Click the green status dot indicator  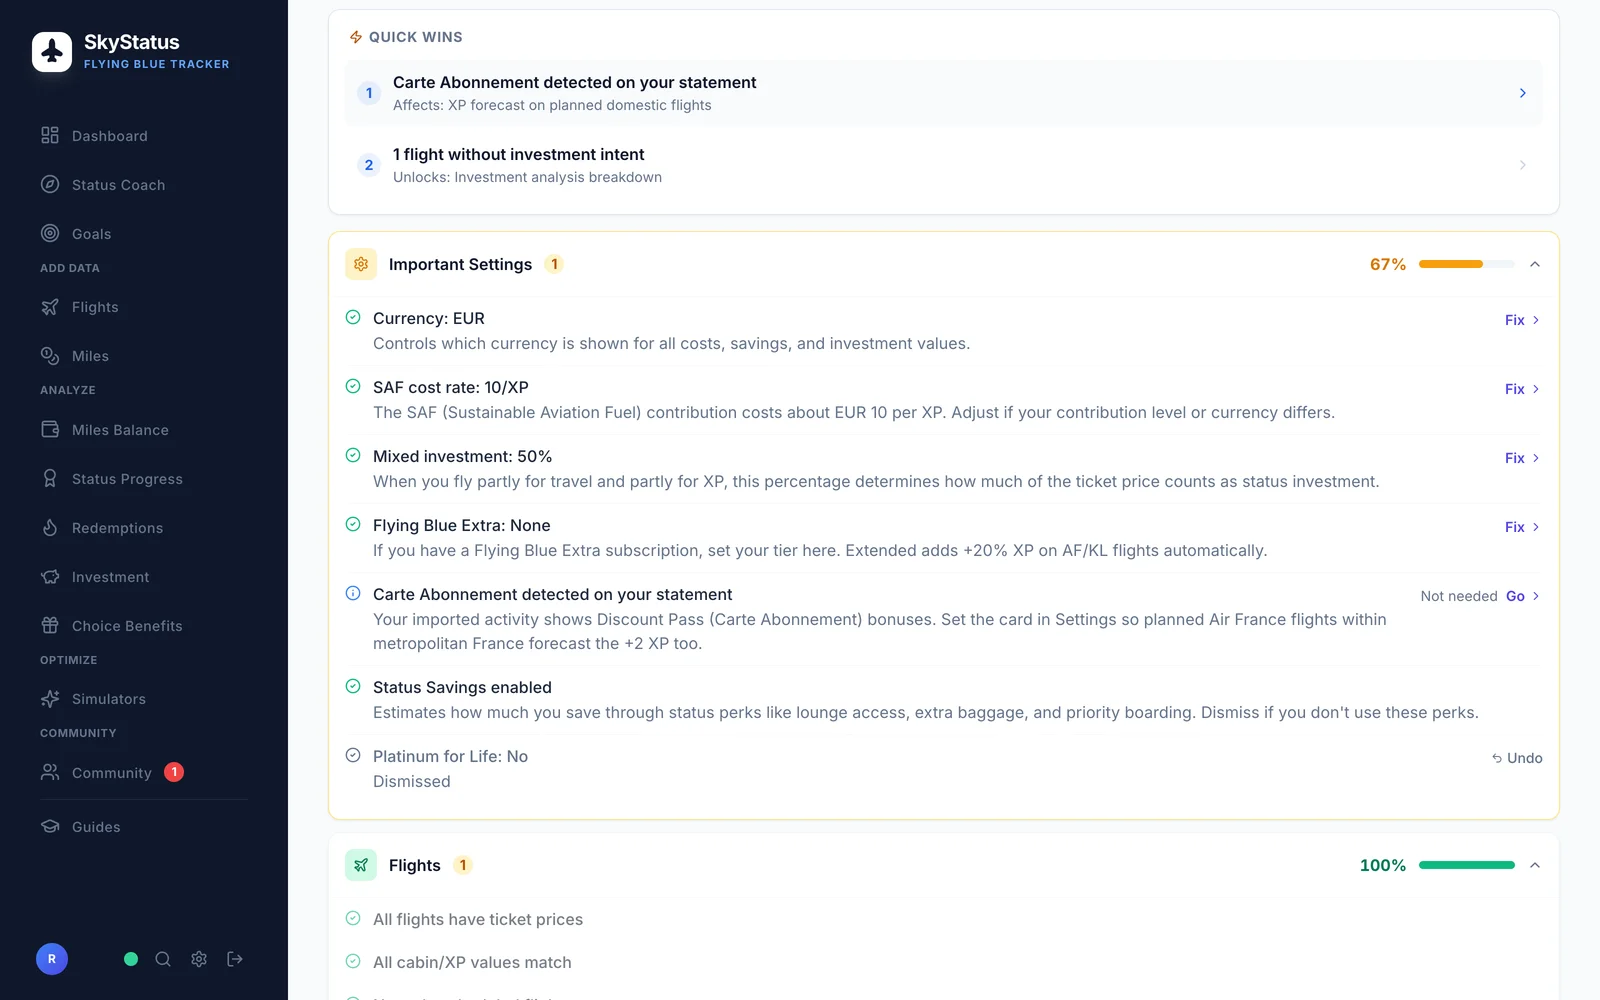[131, 959]
